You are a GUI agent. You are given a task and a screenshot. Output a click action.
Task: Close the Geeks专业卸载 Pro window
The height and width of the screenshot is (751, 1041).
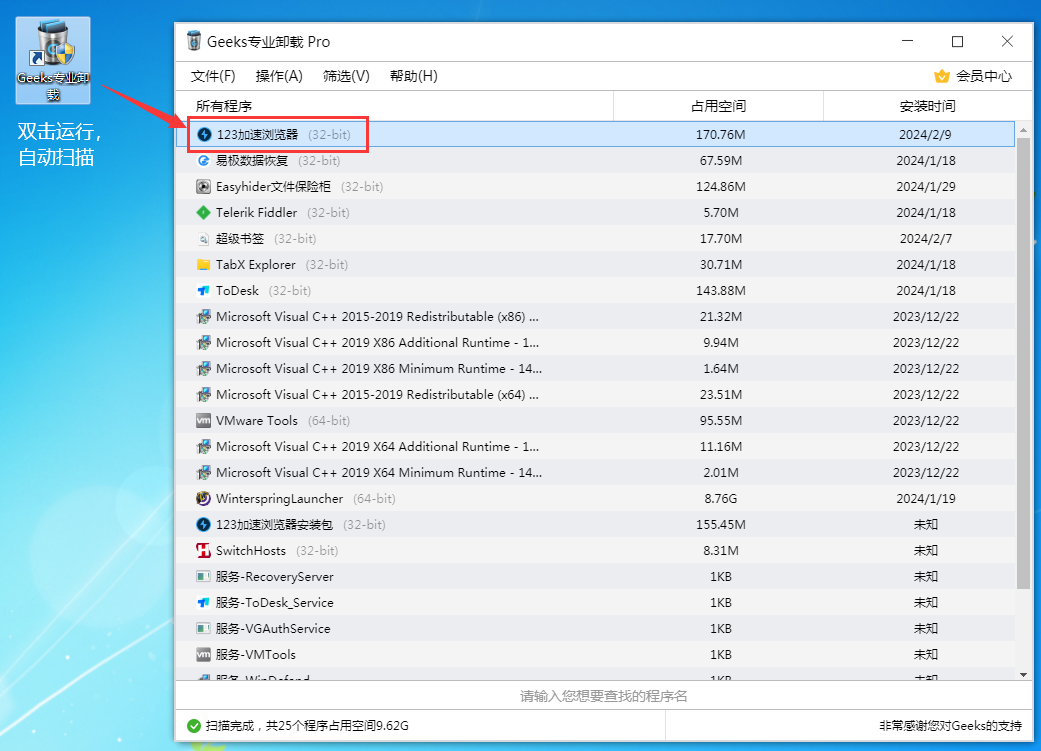click(1007, 41)
